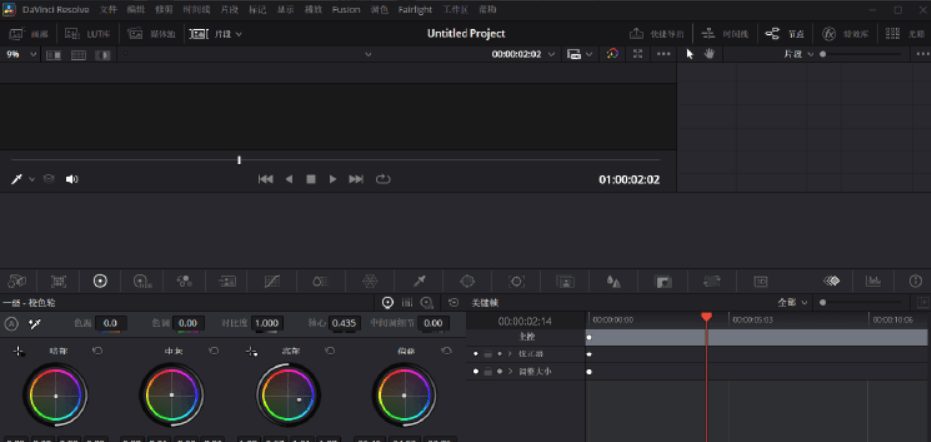
Task: Show the Scopes palette icon
Action: click(x=873, y=281)
